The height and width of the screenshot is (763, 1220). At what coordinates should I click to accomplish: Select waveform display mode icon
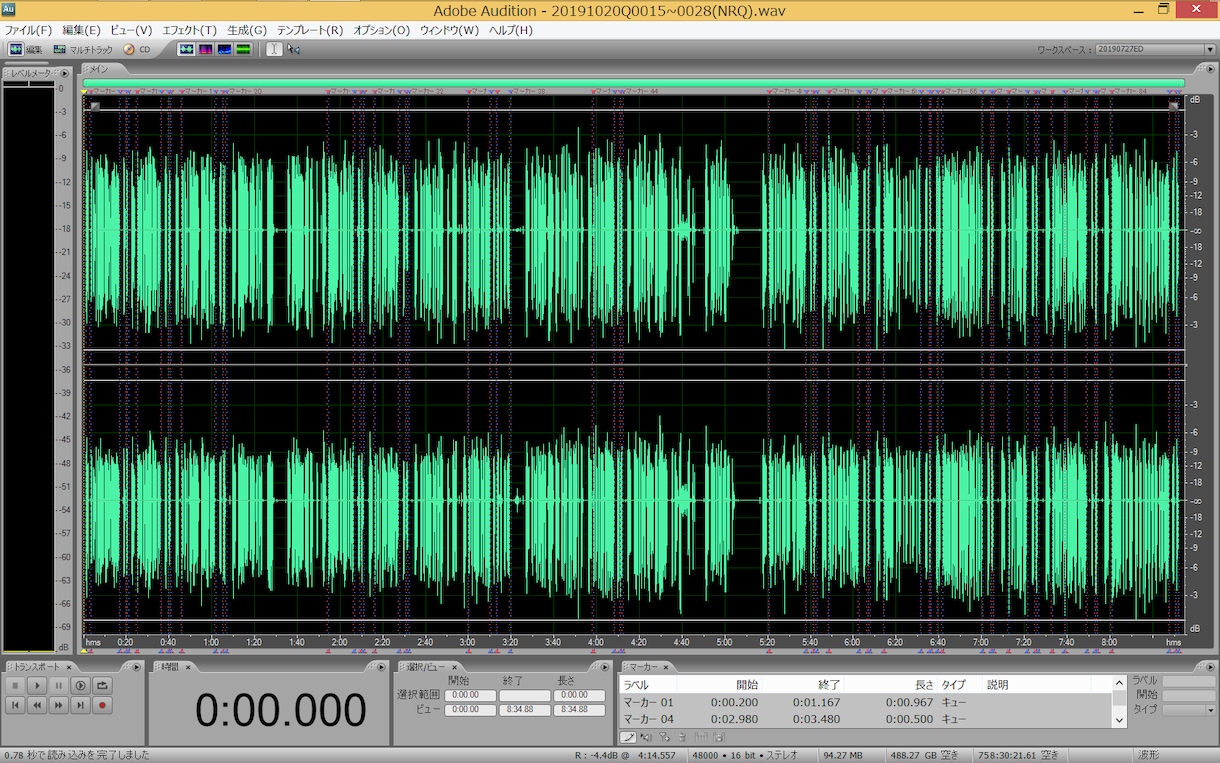point(186,49)
